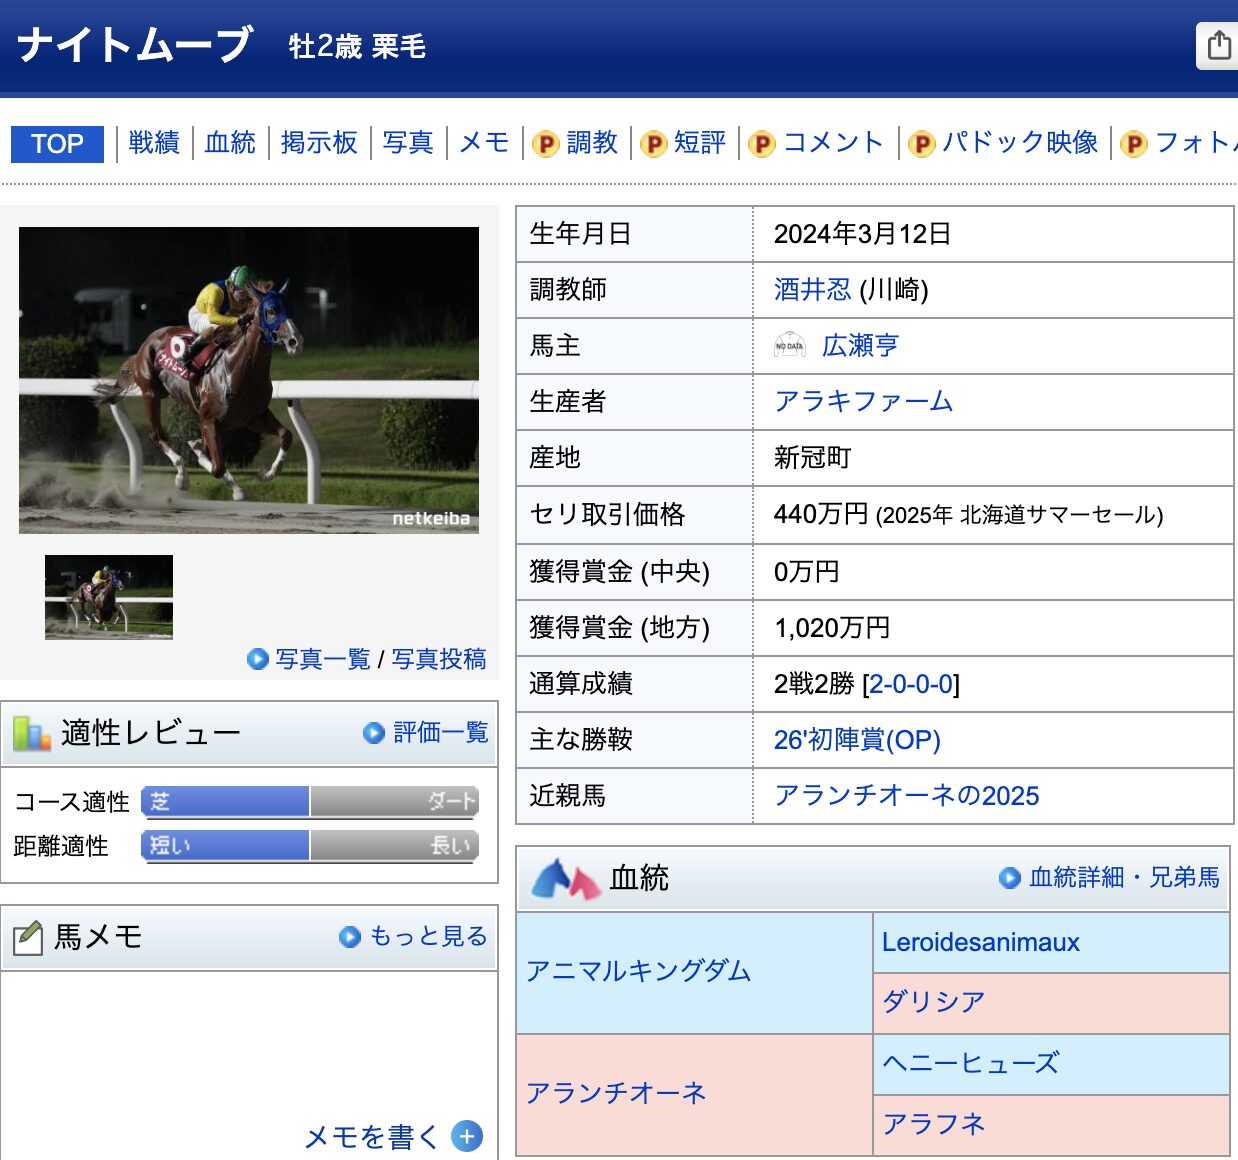Click the 写真投稿 link
Viewport: 1238px width, 1160px height.
coord(439,659)
